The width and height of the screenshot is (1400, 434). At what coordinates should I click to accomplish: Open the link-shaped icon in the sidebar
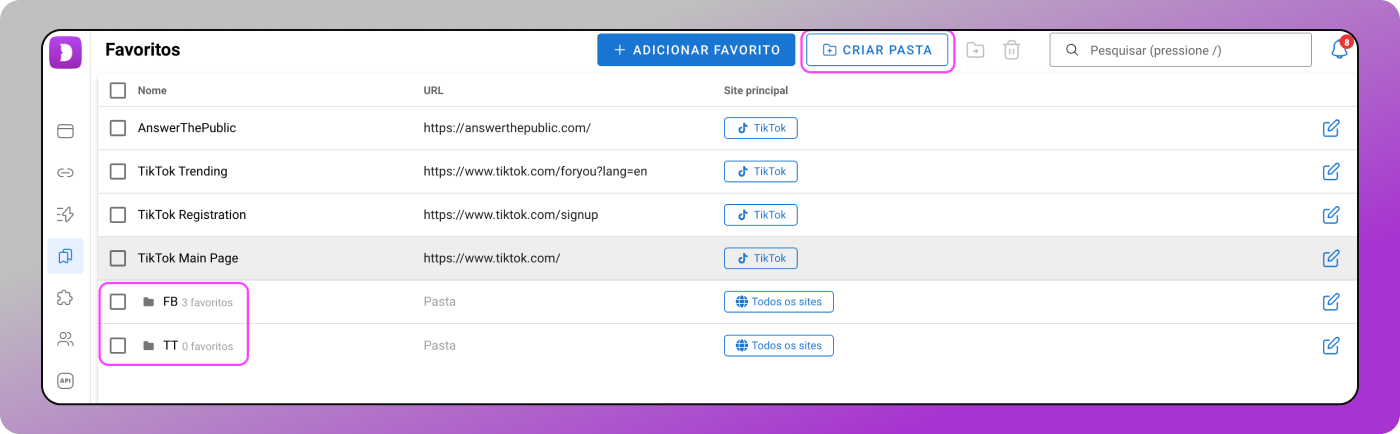coord(65,172)
